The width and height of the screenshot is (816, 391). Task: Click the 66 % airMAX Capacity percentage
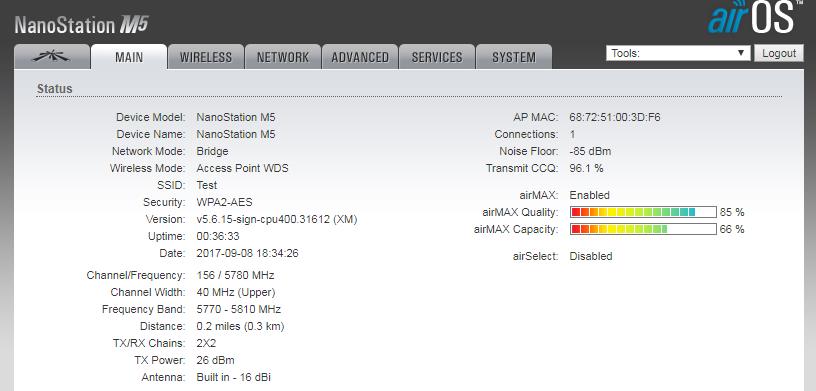tap(732, 229)
